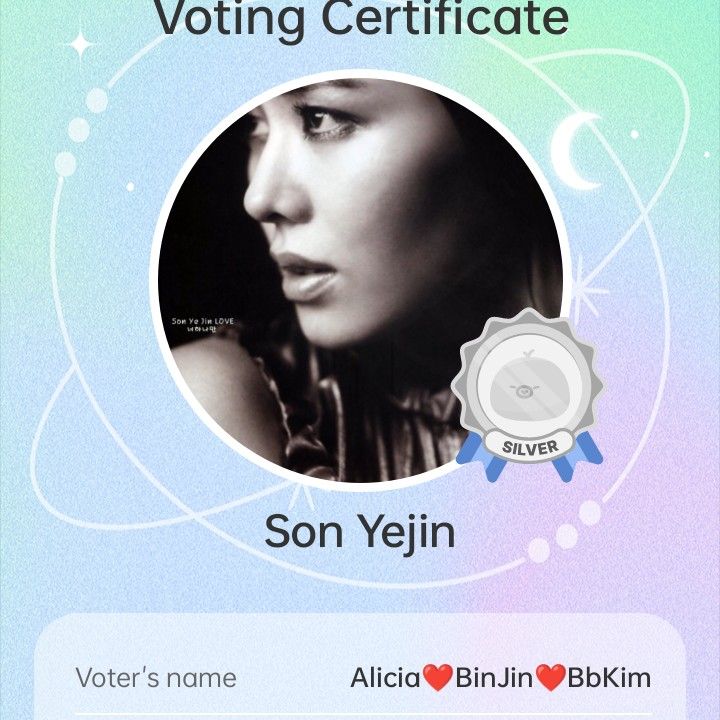Screen dimensions: 720x720
Task: Tap the first red heart after Alicia
Action: pyautogui.click(x=437, y=677)
